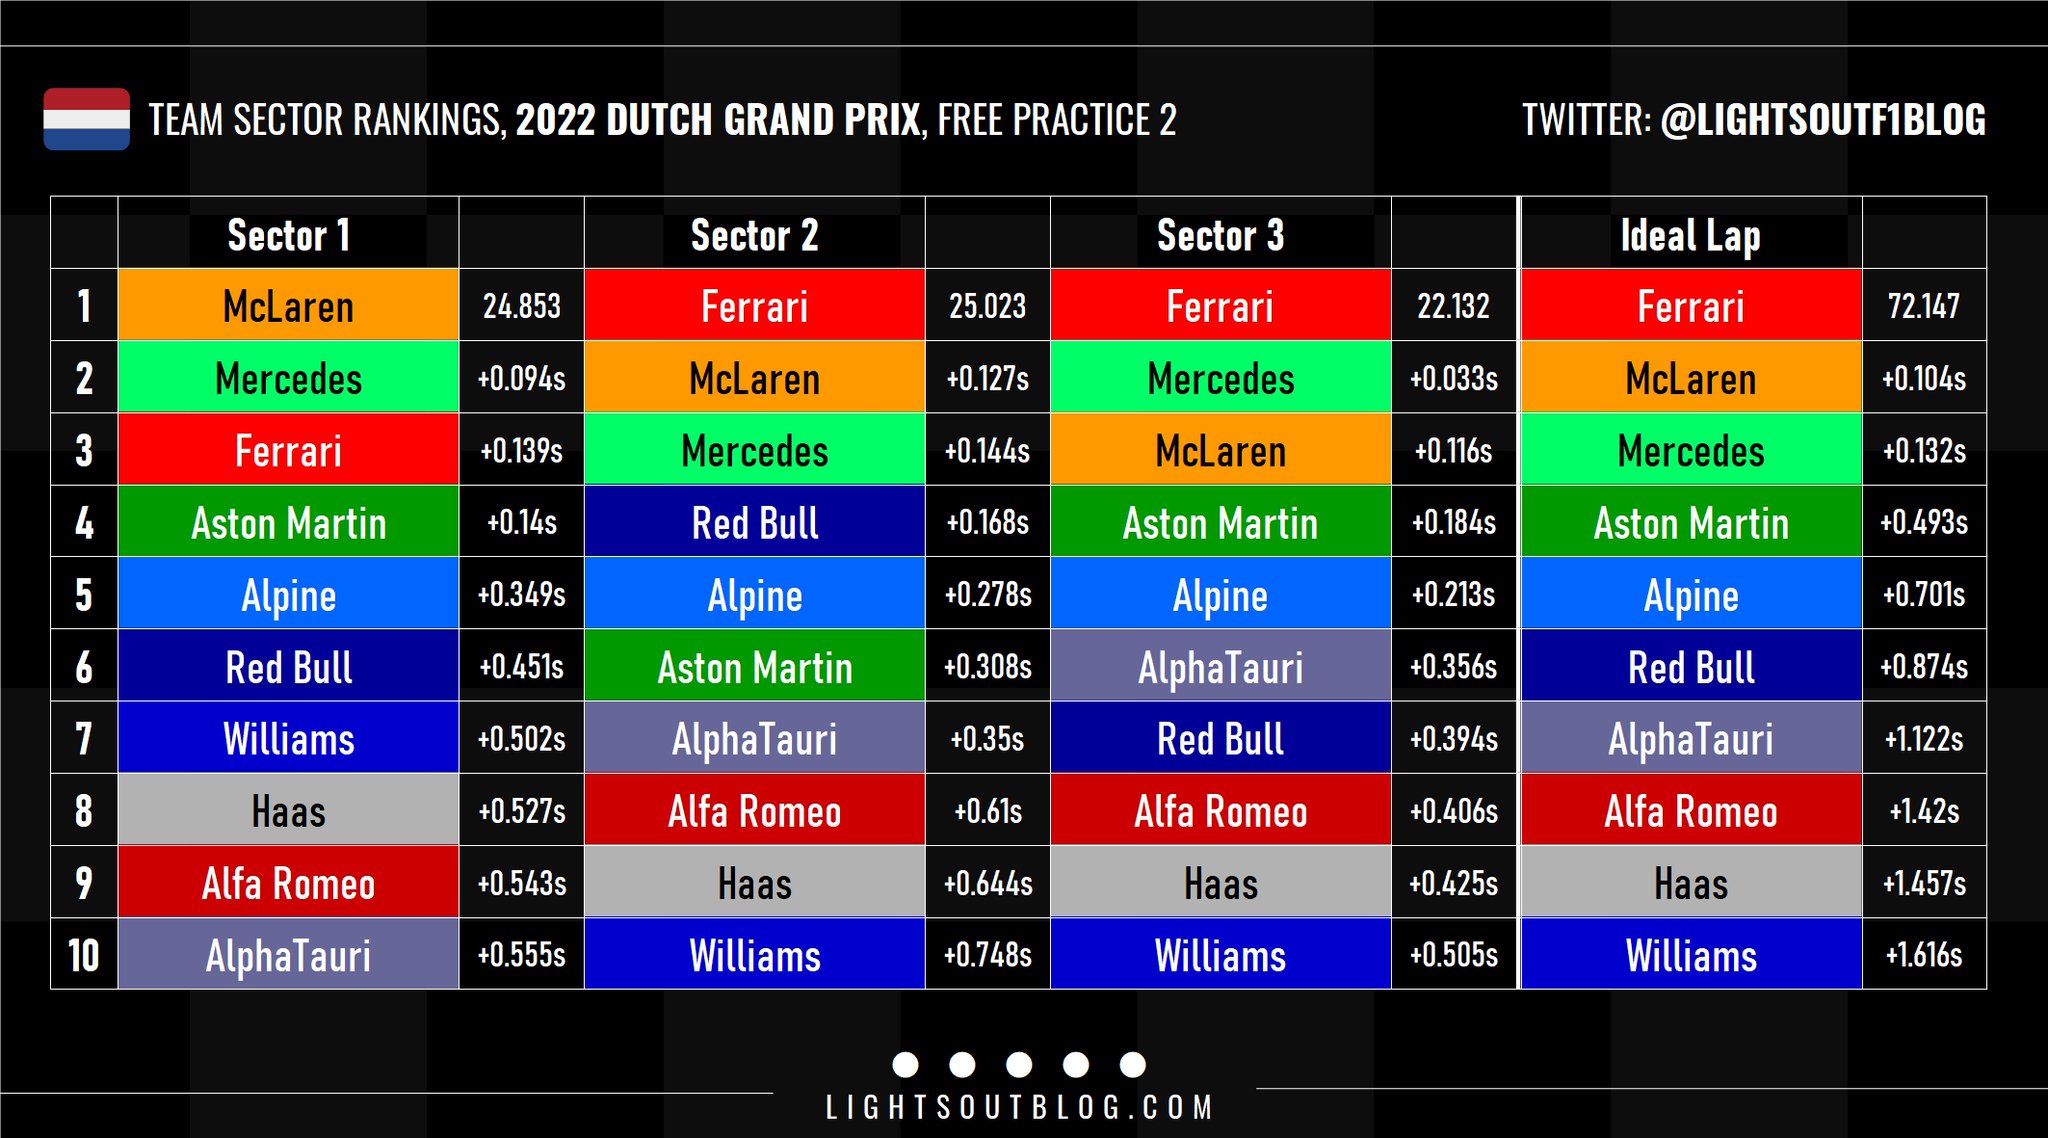Click the +1.616s Williams gap value

[x=1923, y=955]
